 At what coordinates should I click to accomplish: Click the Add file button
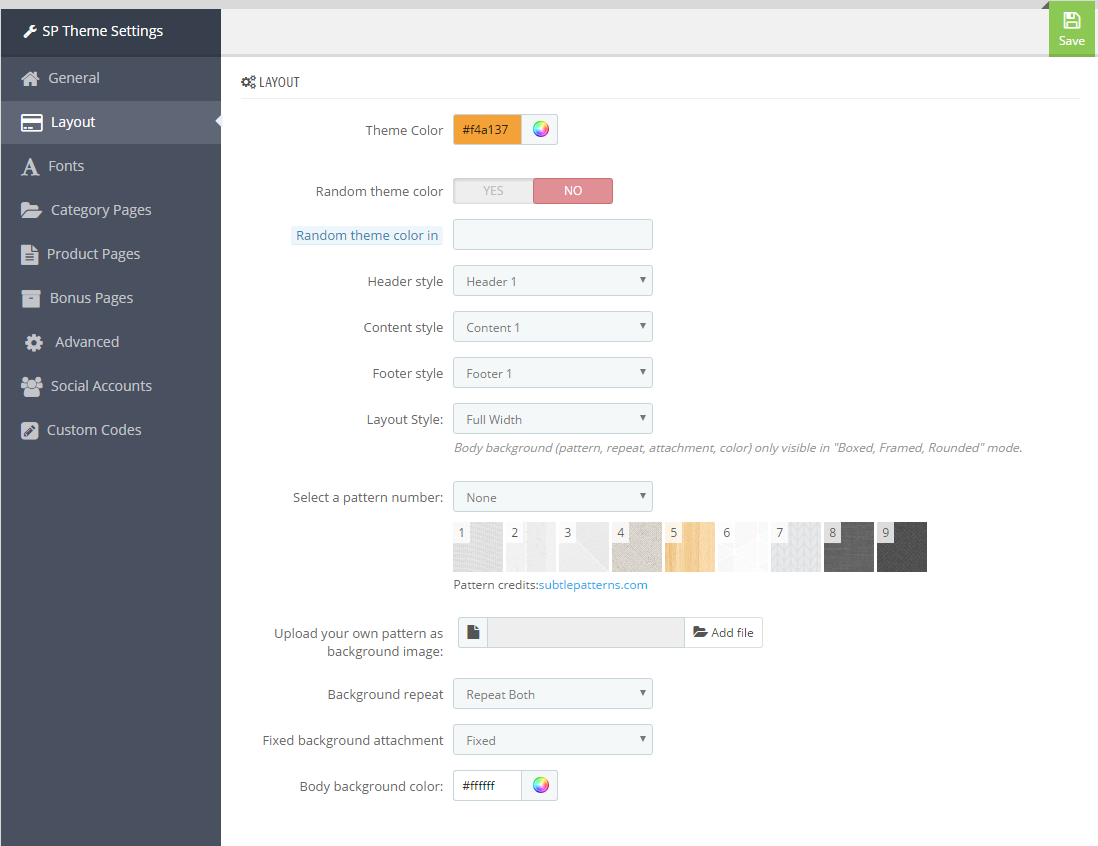(723, 632)
